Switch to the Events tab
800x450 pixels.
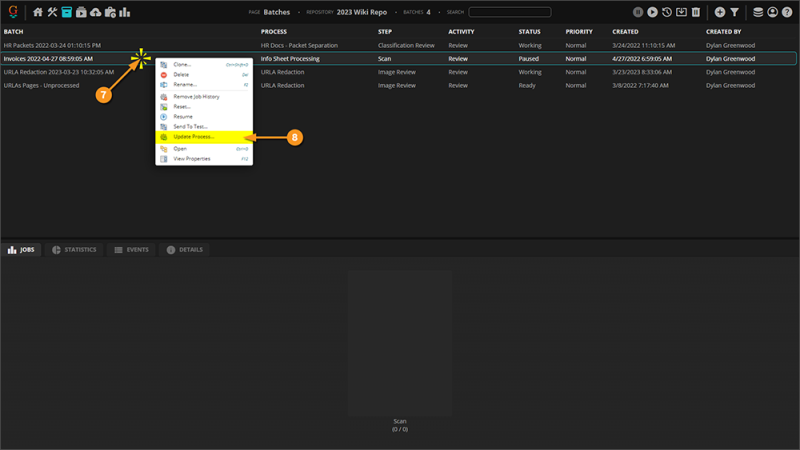pyautogui.click(x=132, y=249)
